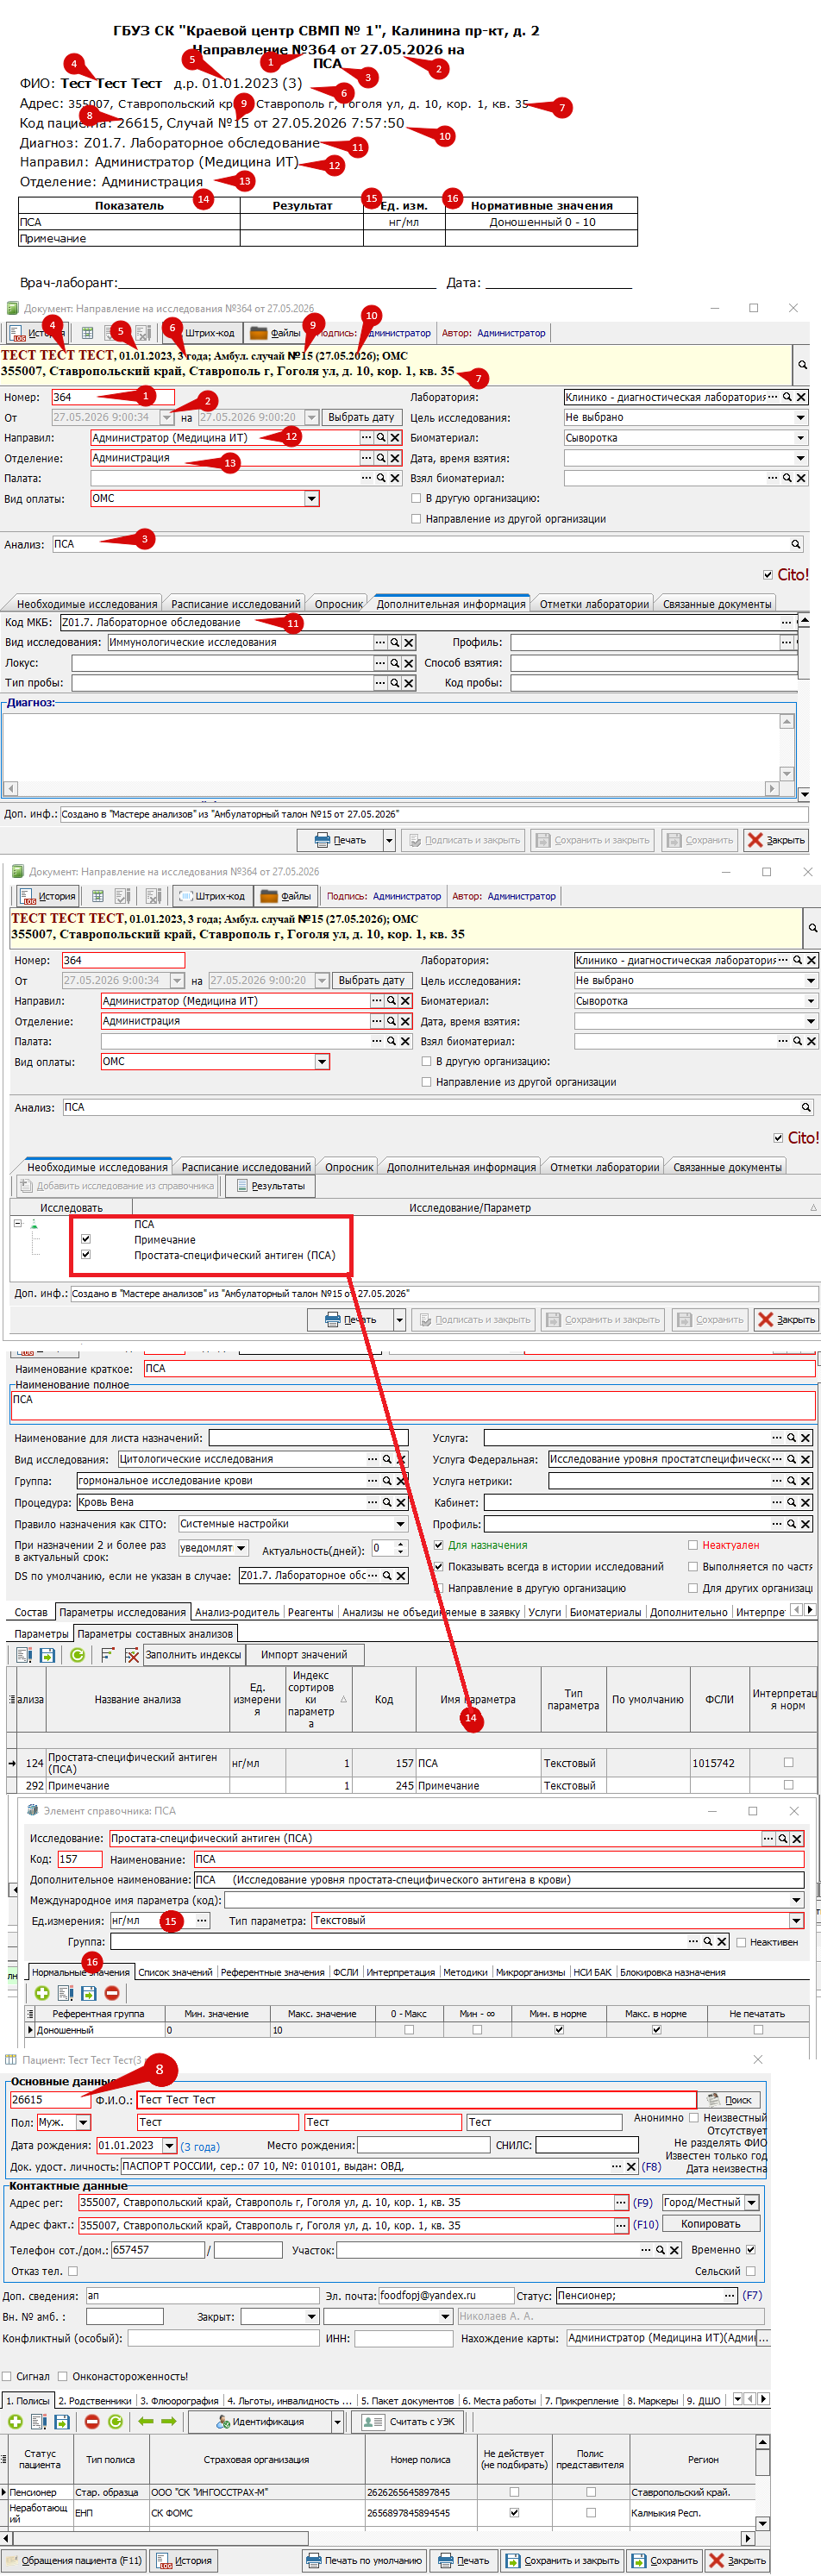Click green right arrow in Полисы toolbar

point(169,2421)
